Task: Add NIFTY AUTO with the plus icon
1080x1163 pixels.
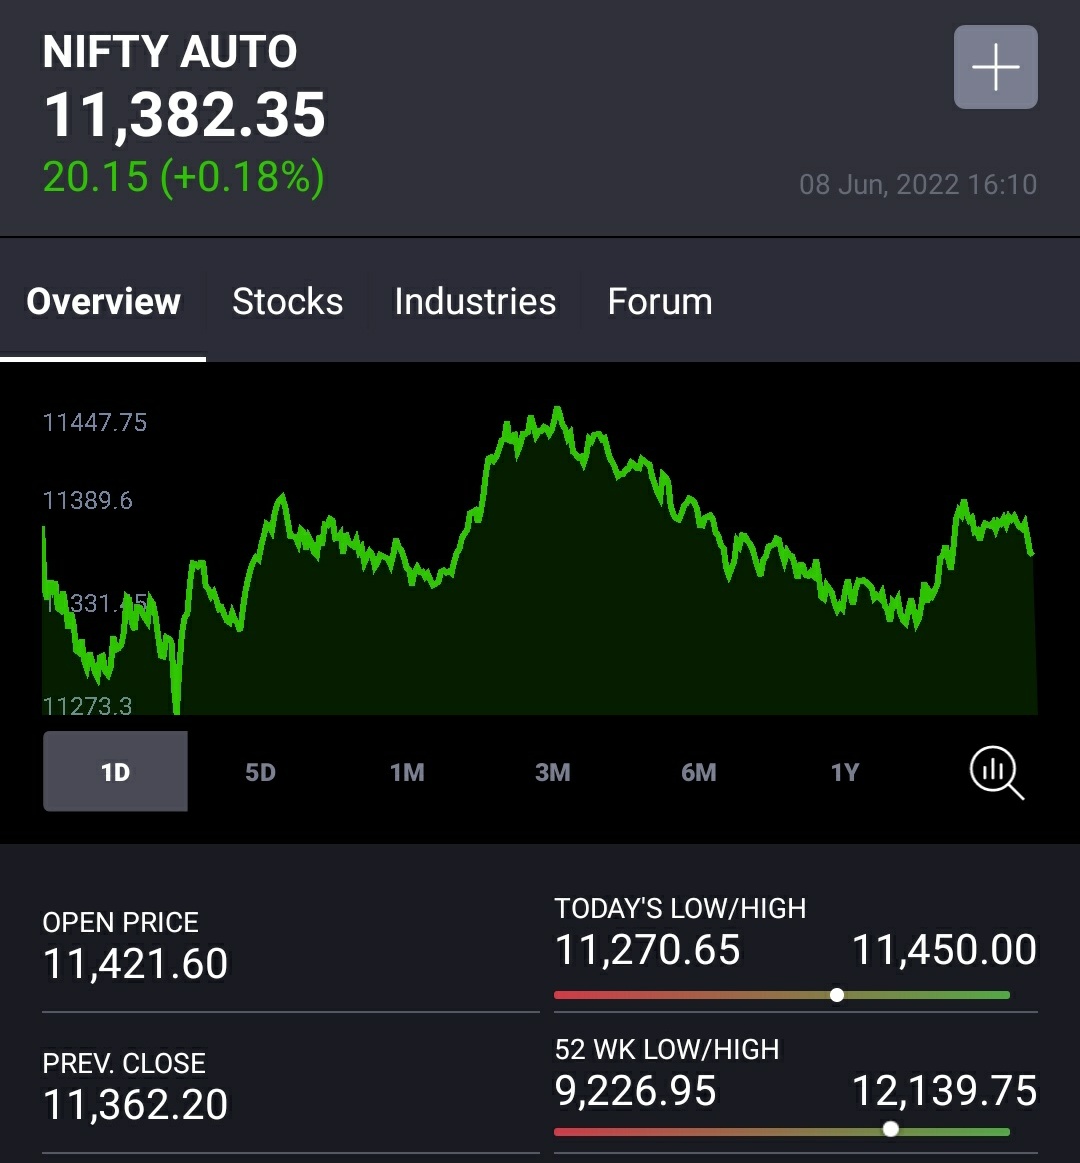Action: point(995,67)
